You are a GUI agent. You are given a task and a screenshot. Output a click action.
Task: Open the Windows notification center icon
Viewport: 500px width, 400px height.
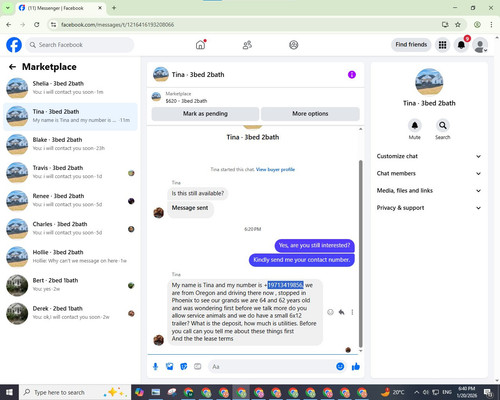click(x=488, y=392)
